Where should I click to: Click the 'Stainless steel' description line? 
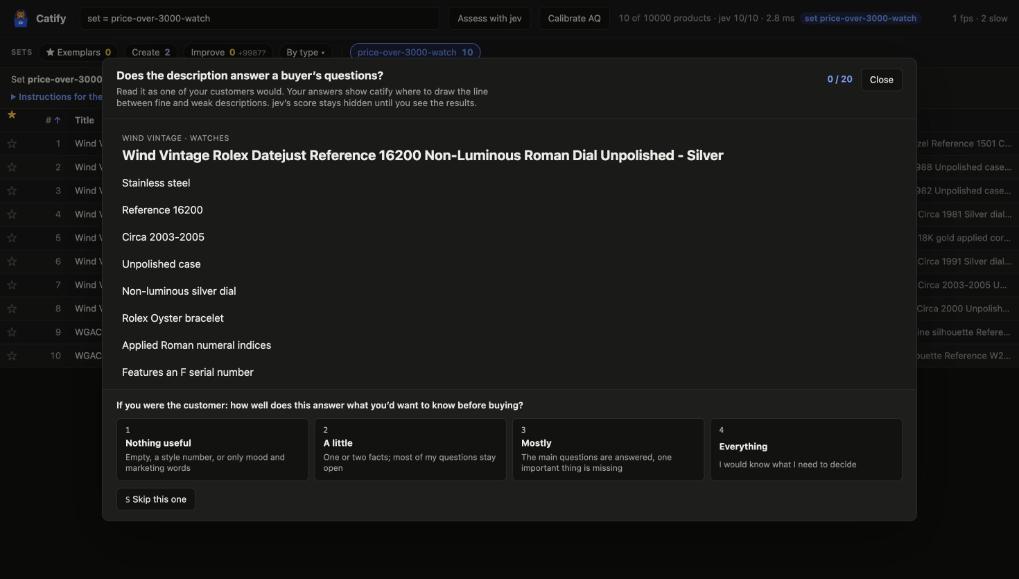point(156,183)
